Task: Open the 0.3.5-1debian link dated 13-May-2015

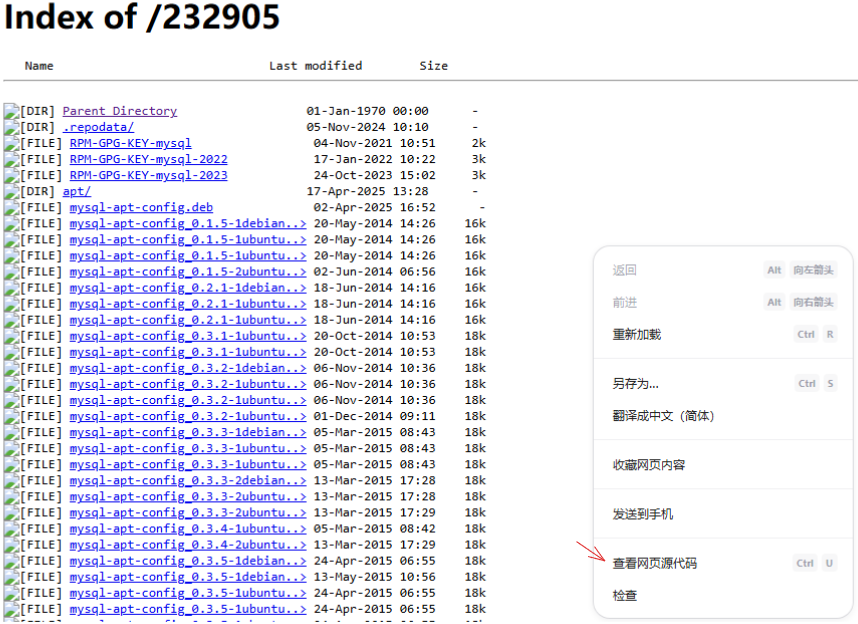Action: coord(188,577)
